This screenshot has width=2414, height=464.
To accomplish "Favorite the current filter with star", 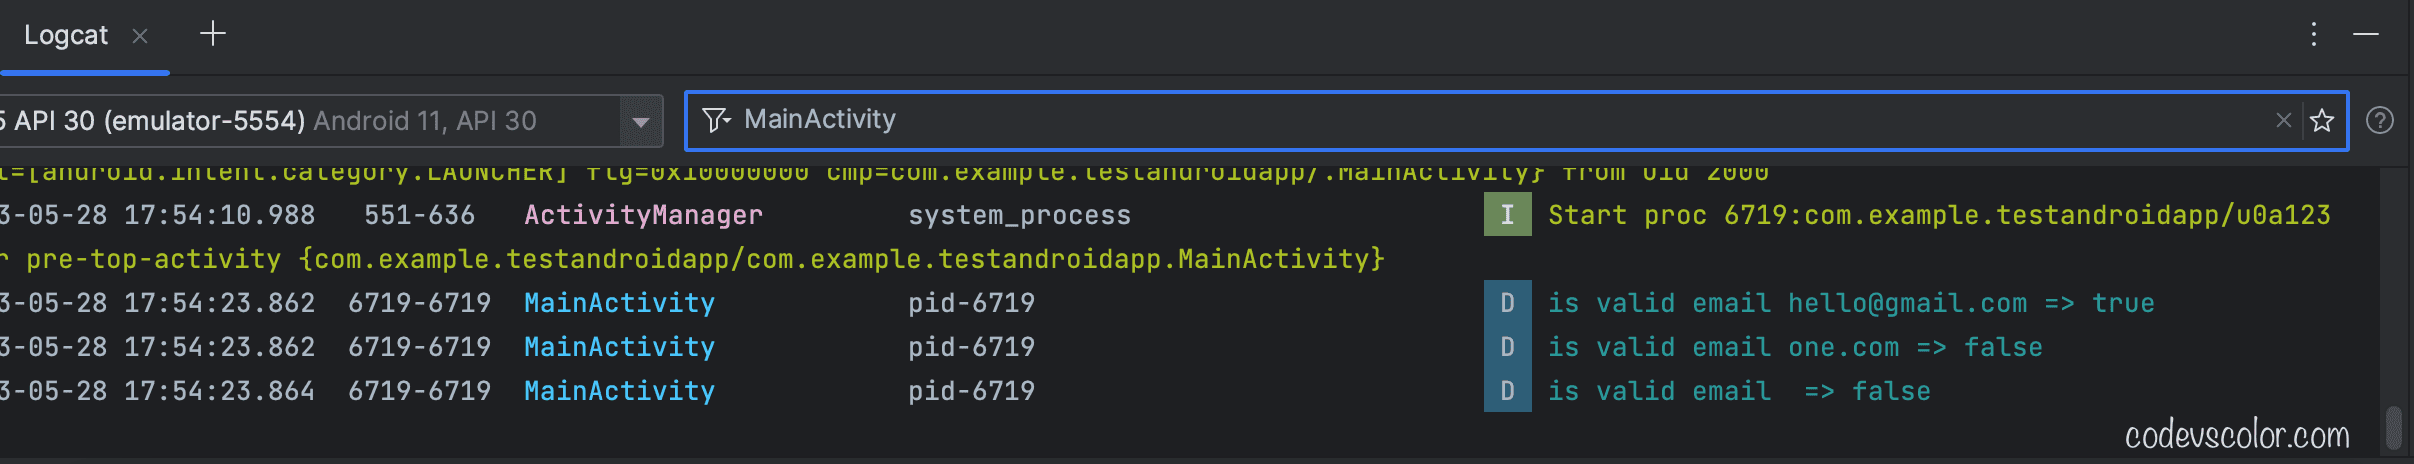I will coord(2322,120).
